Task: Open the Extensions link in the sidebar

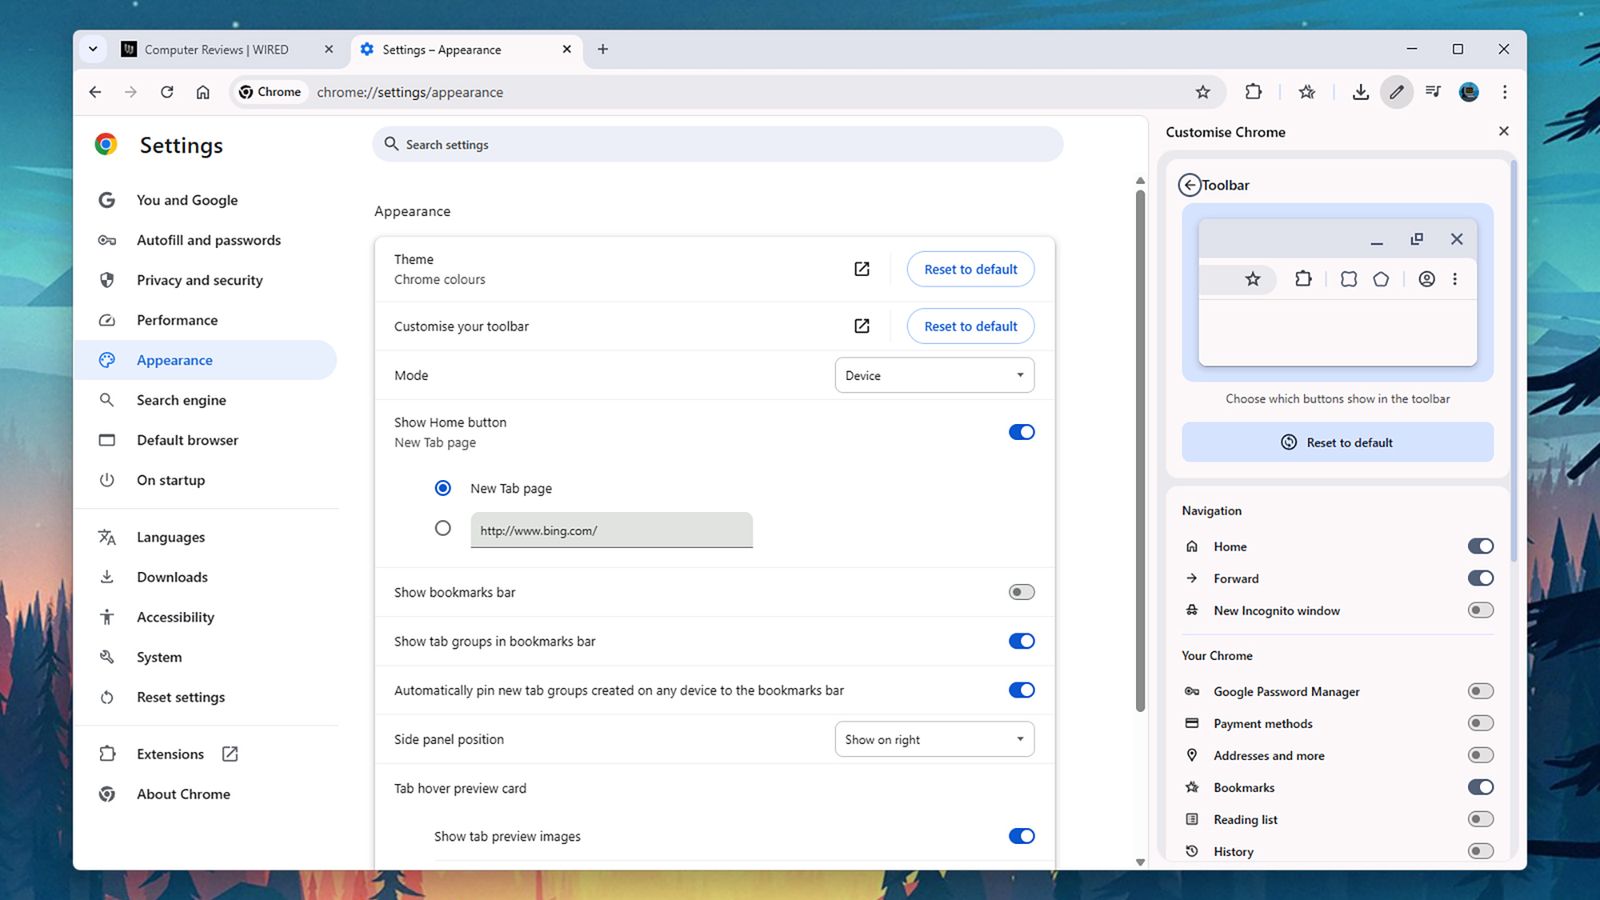Action: [x=169, y=754]
